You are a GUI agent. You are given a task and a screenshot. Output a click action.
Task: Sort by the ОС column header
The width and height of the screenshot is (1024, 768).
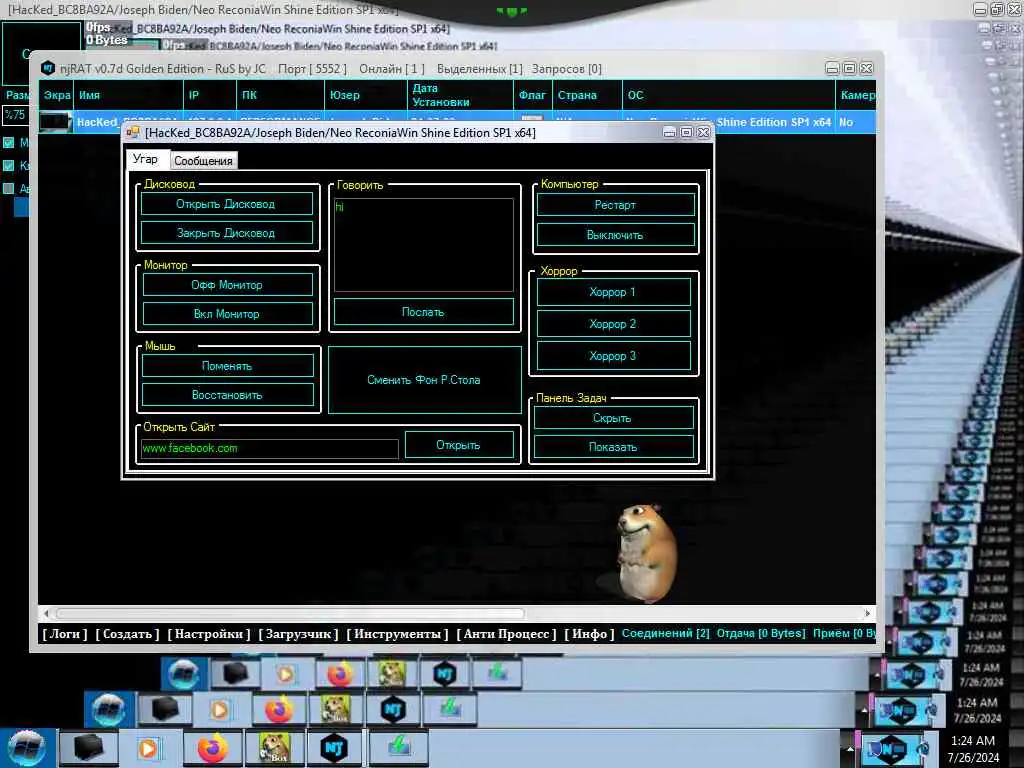(x=729, y=95)
